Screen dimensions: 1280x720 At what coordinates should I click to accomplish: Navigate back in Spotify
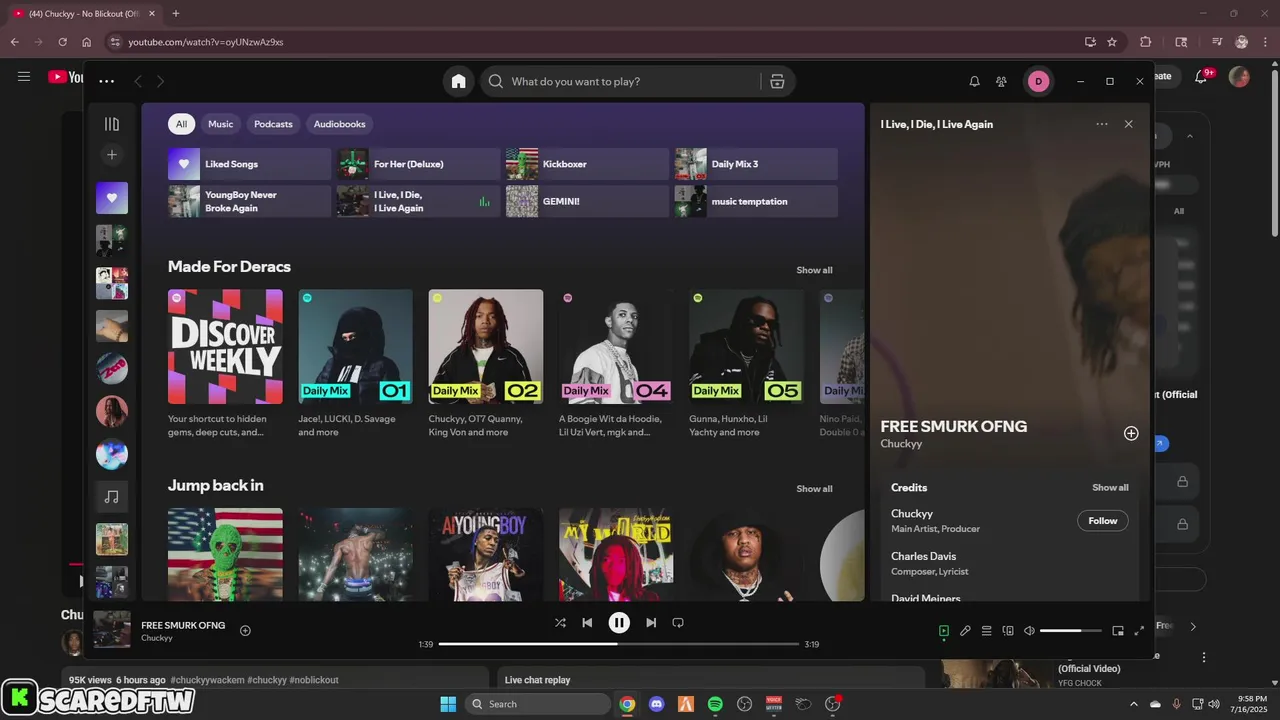pyautogui.click(x=138, y=81)
